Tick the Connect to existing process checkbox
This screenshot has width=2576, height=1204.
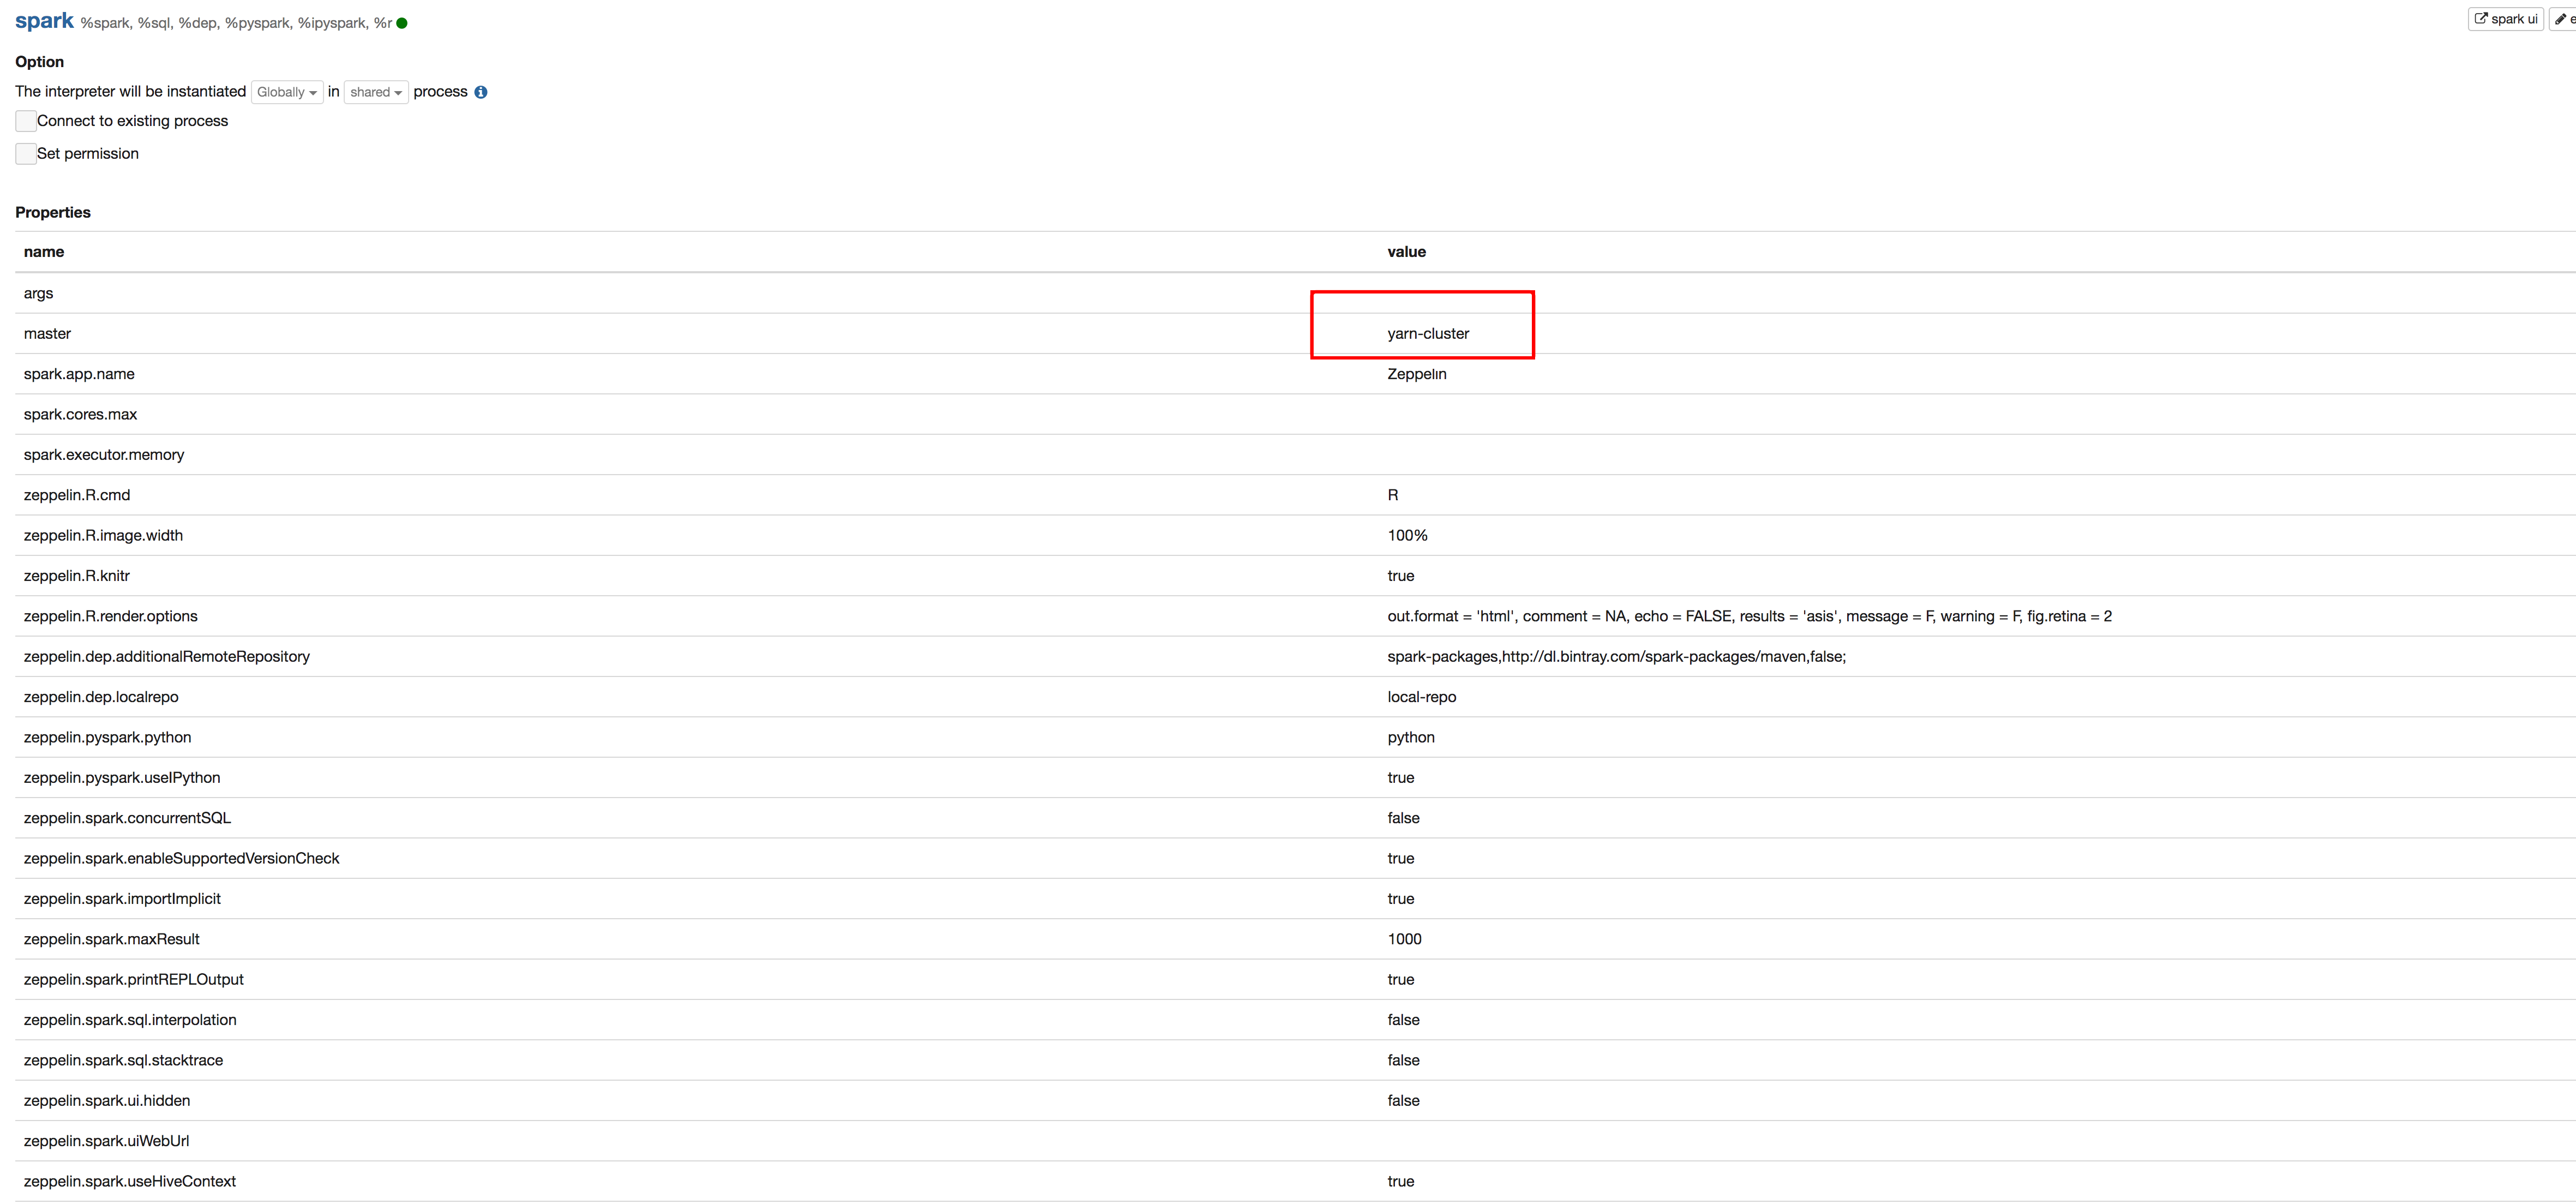[26, 121]
